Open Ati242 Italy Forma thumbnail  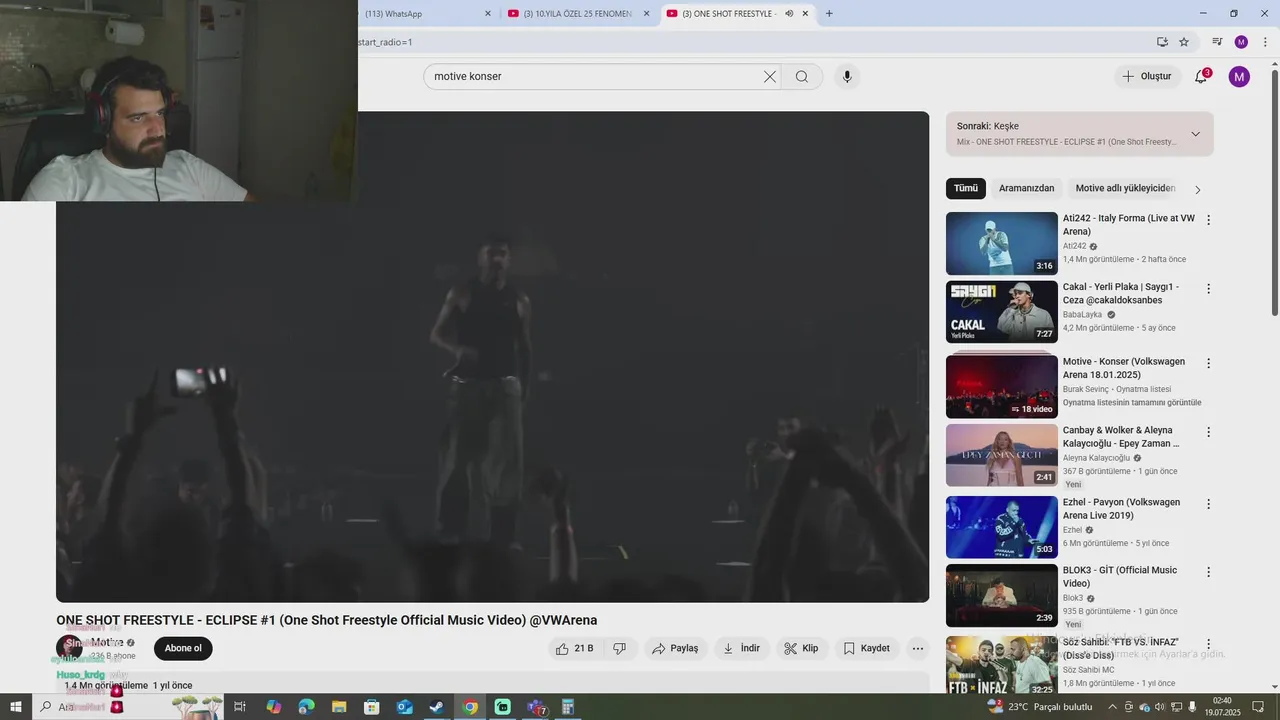(x=1001, y=243)
